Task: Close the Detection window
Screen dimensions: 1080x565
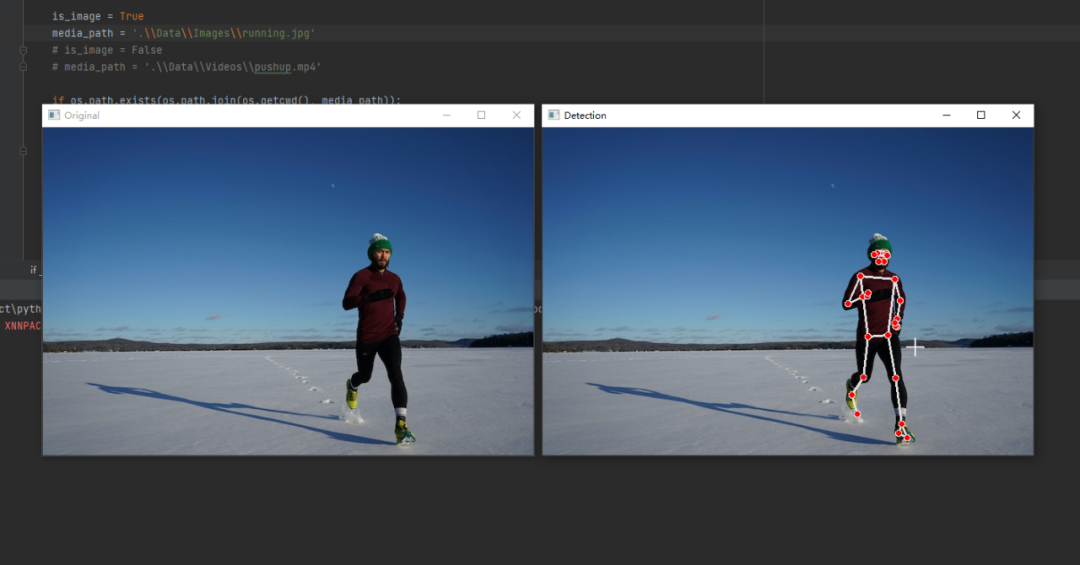Action: point(1016,115)
